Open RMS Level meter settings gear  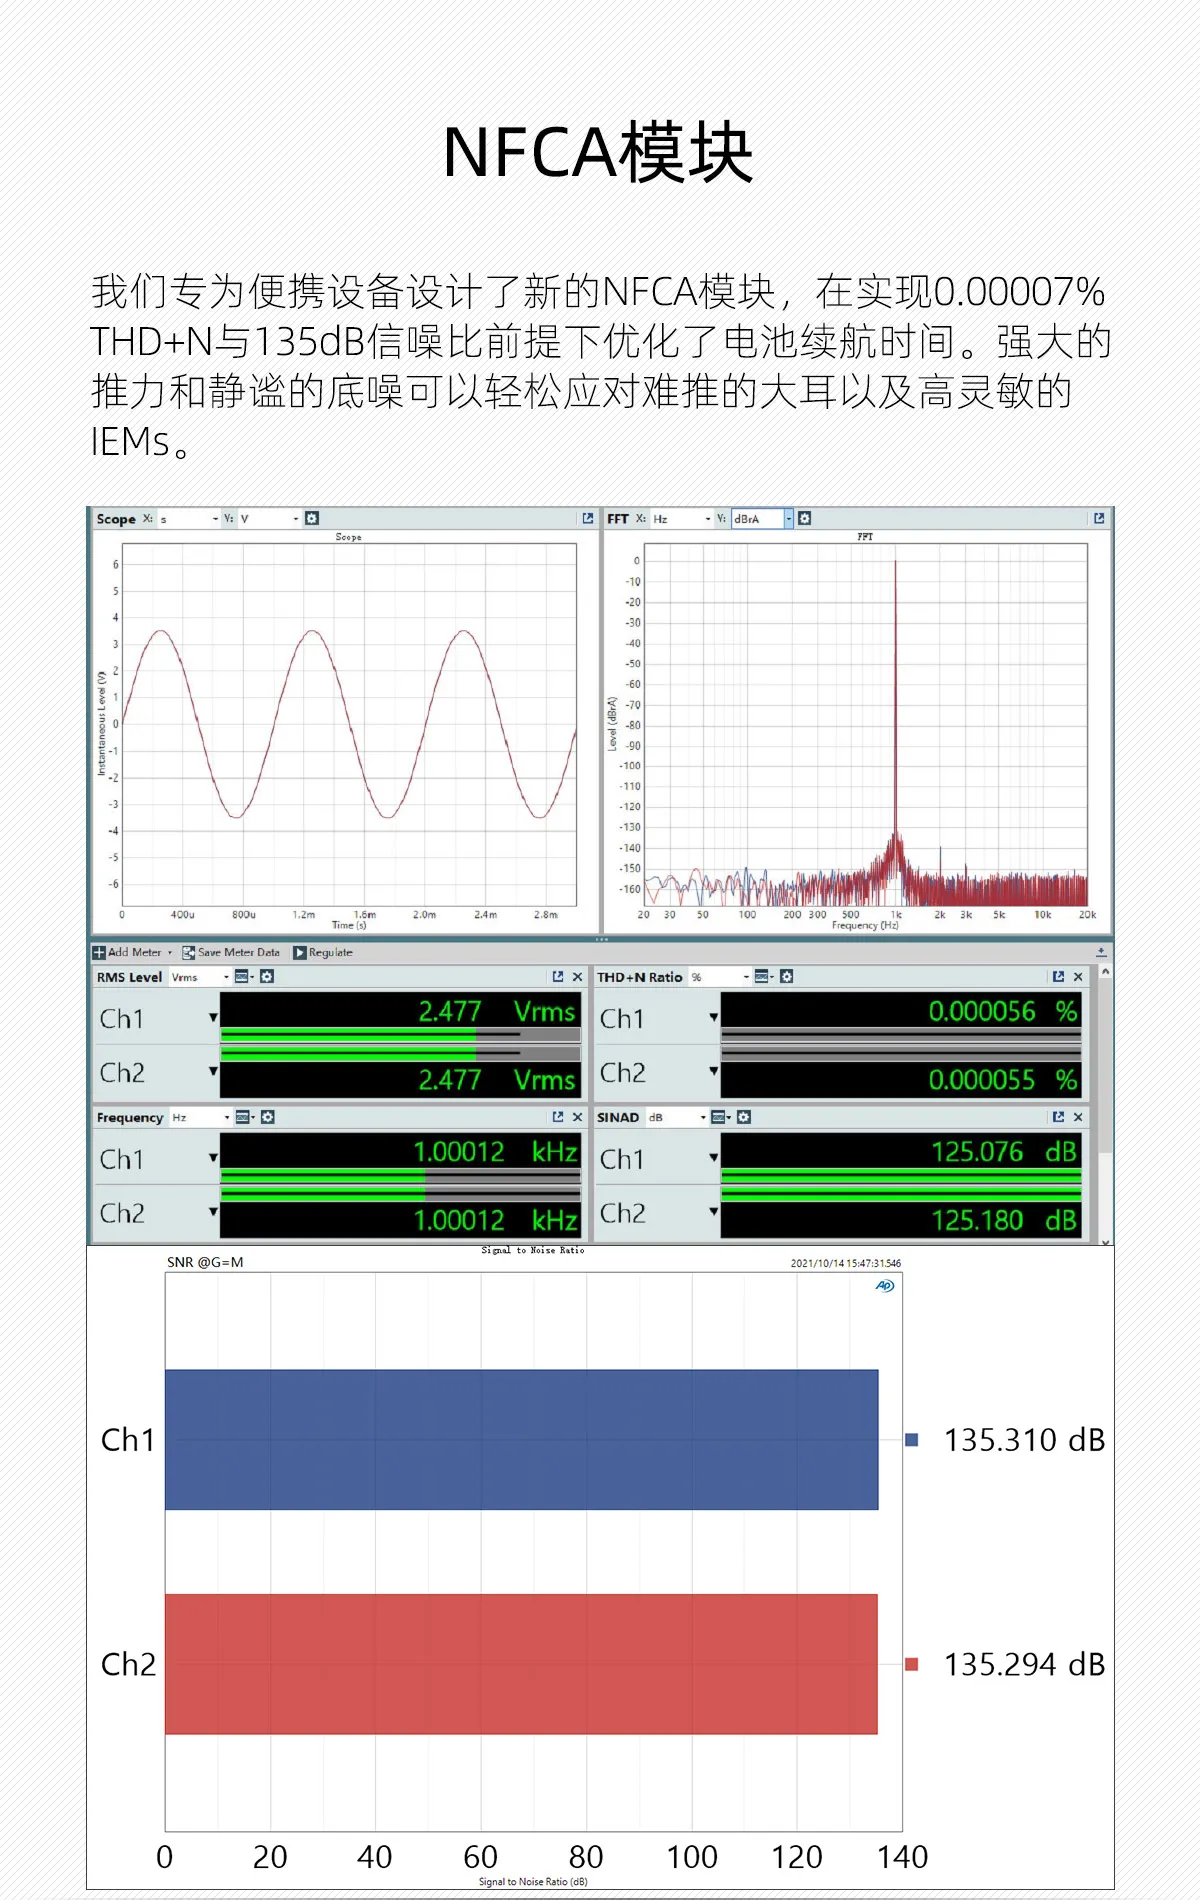(267, 977)
